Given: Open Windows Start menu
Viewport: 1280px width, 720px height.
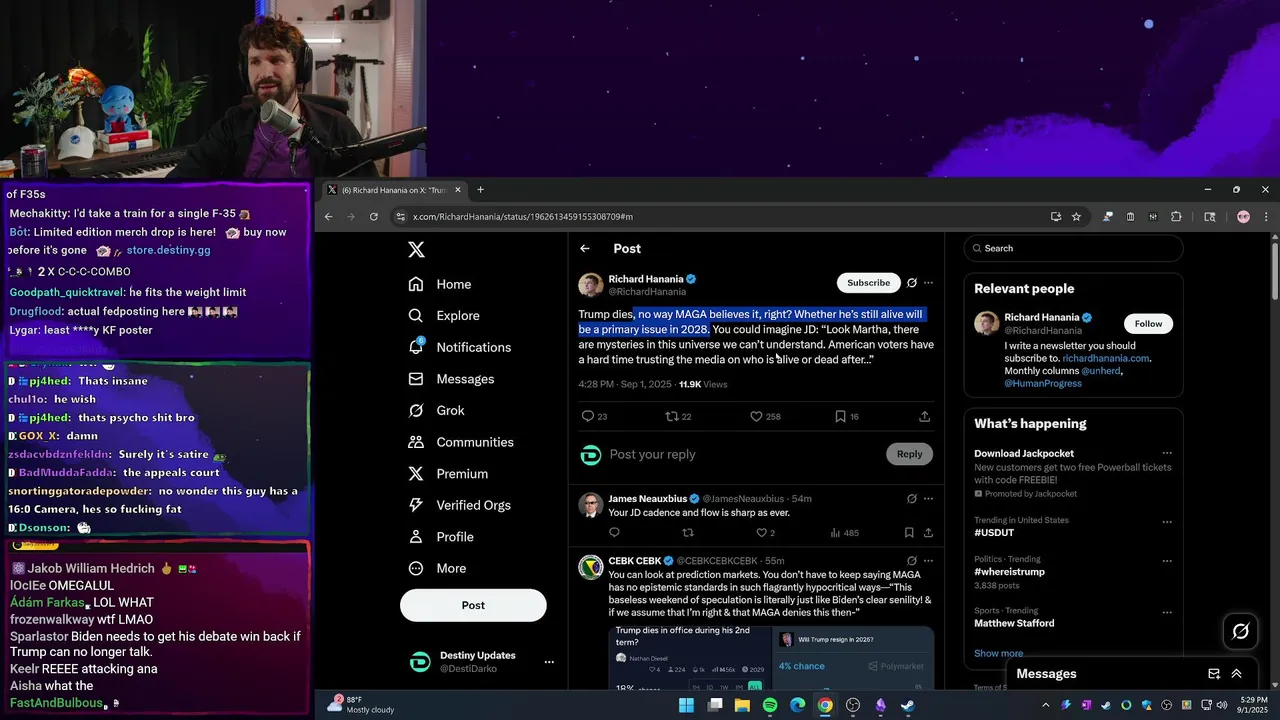Looking at the screenshot, I should pyautogui.click(x=686, y=705).
